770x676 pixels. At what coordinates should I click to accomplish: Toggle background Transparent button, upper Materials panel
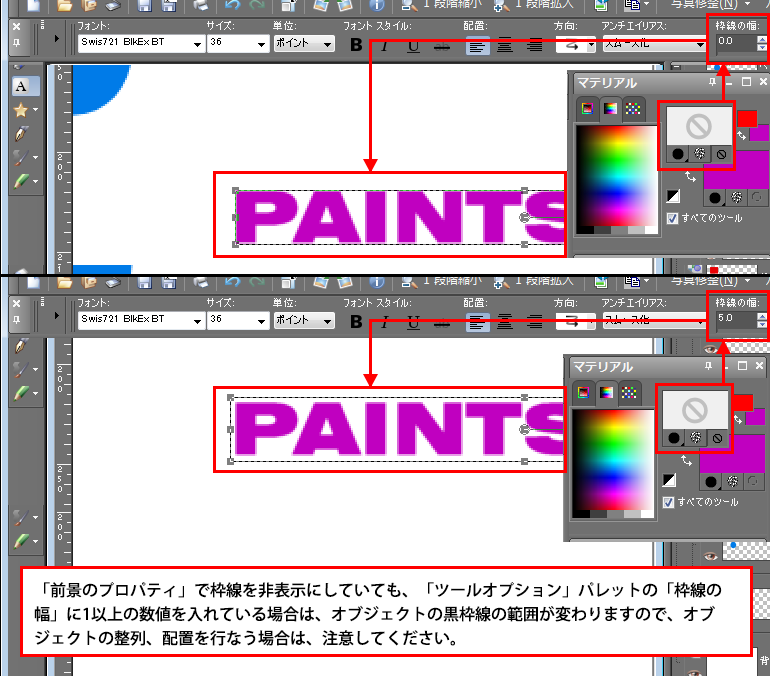coord(757,197)
